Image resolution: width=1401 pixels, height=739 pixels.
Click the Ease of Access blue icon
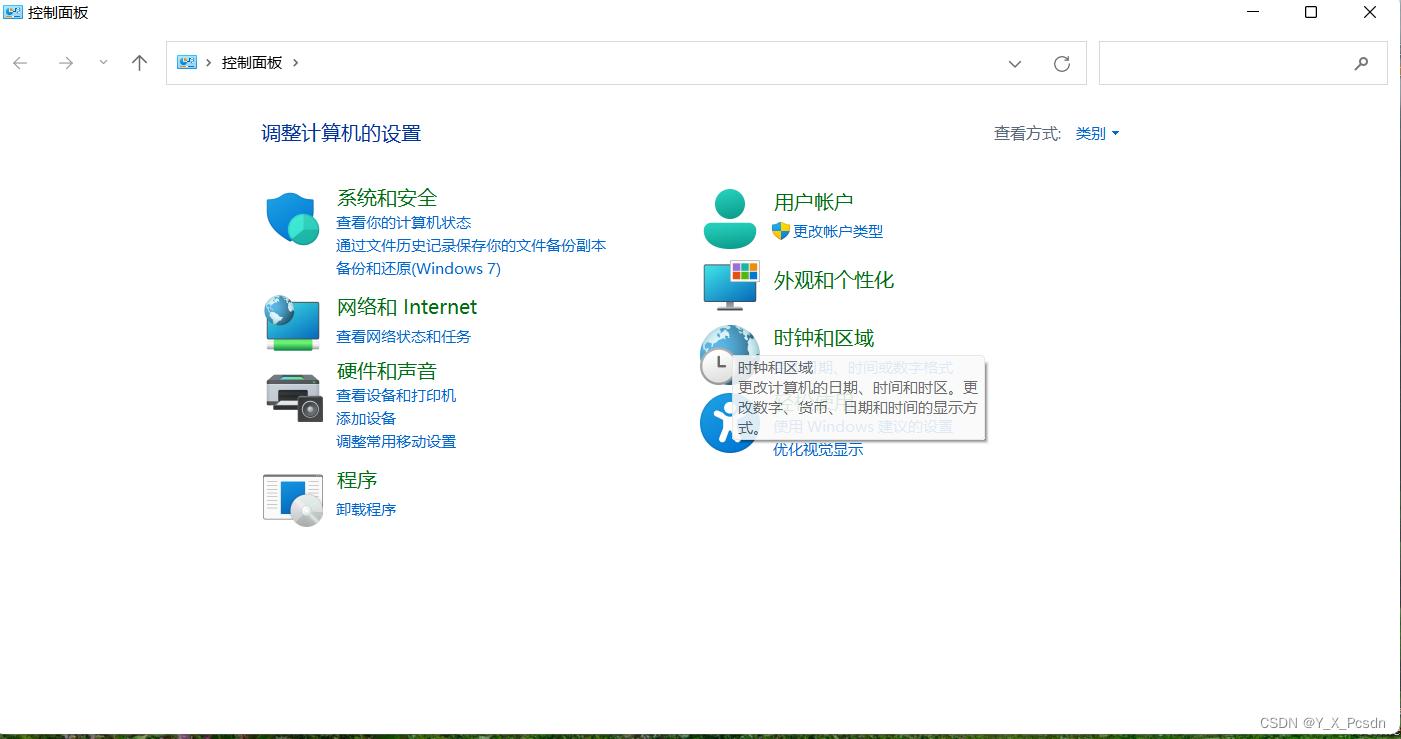(728, 423)
